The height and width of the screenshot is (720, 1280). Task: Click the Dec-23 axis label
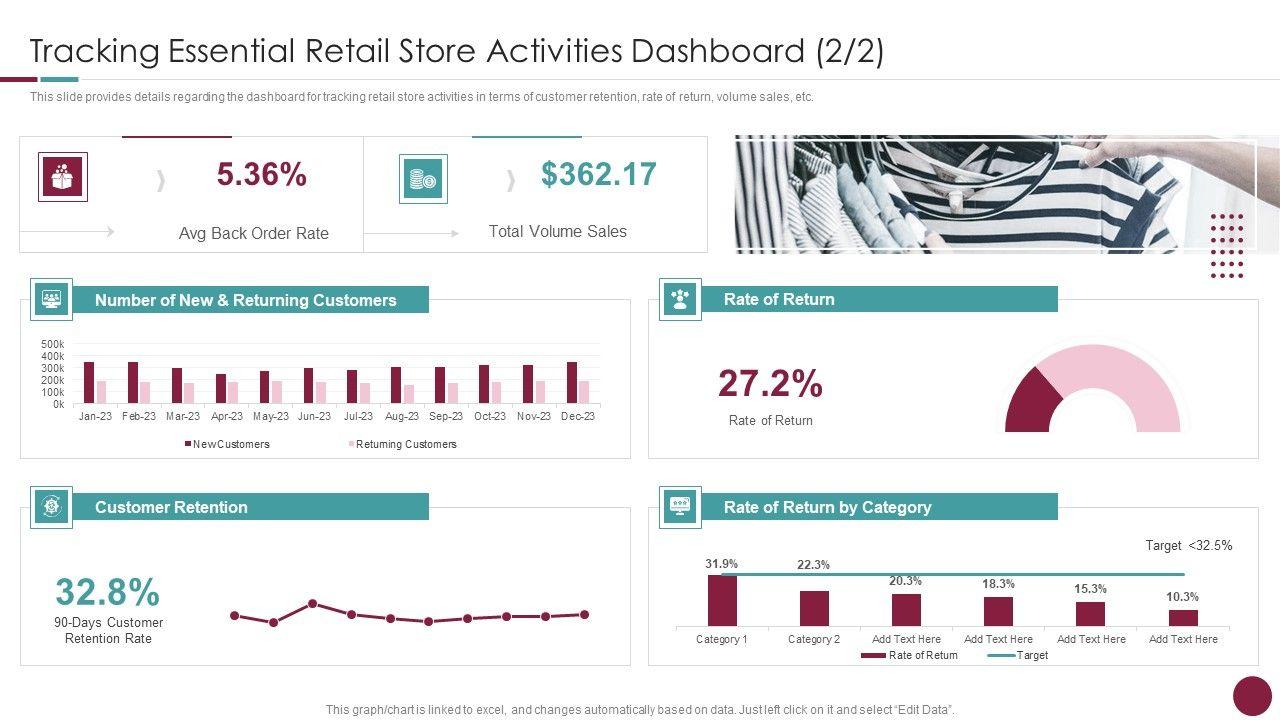[578, 416]
